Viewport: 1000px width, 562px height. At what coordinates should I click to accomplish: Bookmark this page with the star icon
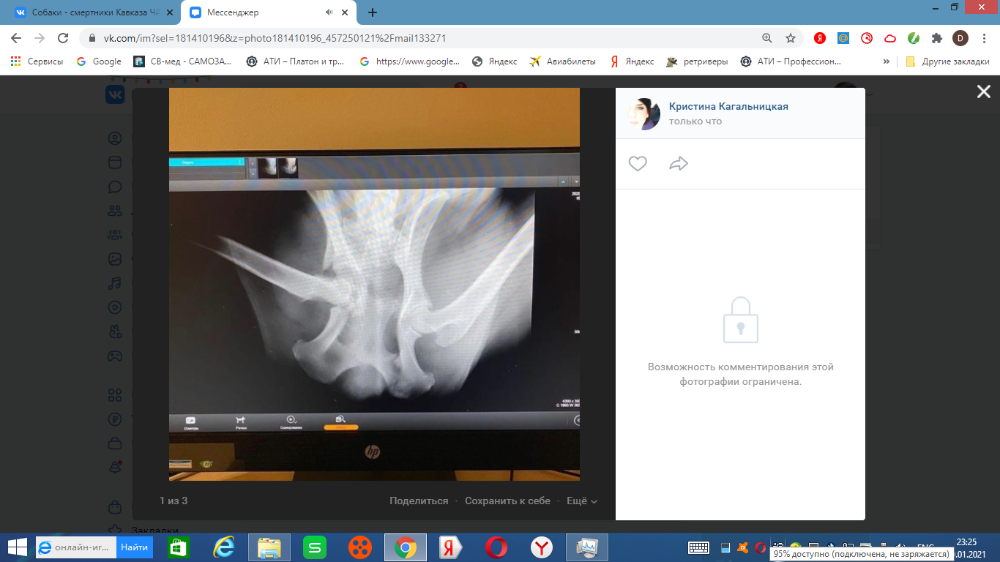(790, 38)
